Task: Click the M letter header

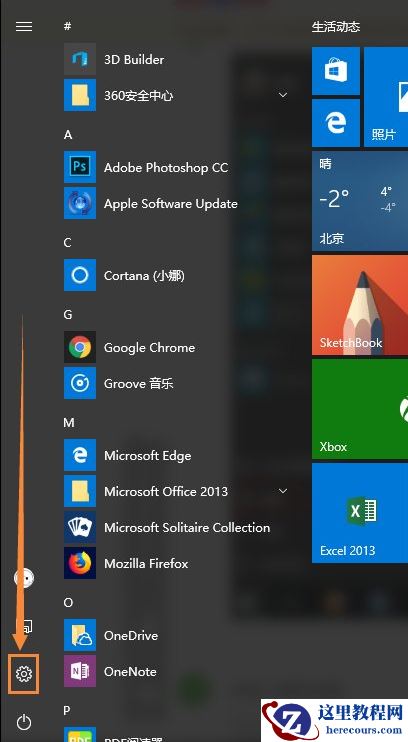Action: [69, 422]
